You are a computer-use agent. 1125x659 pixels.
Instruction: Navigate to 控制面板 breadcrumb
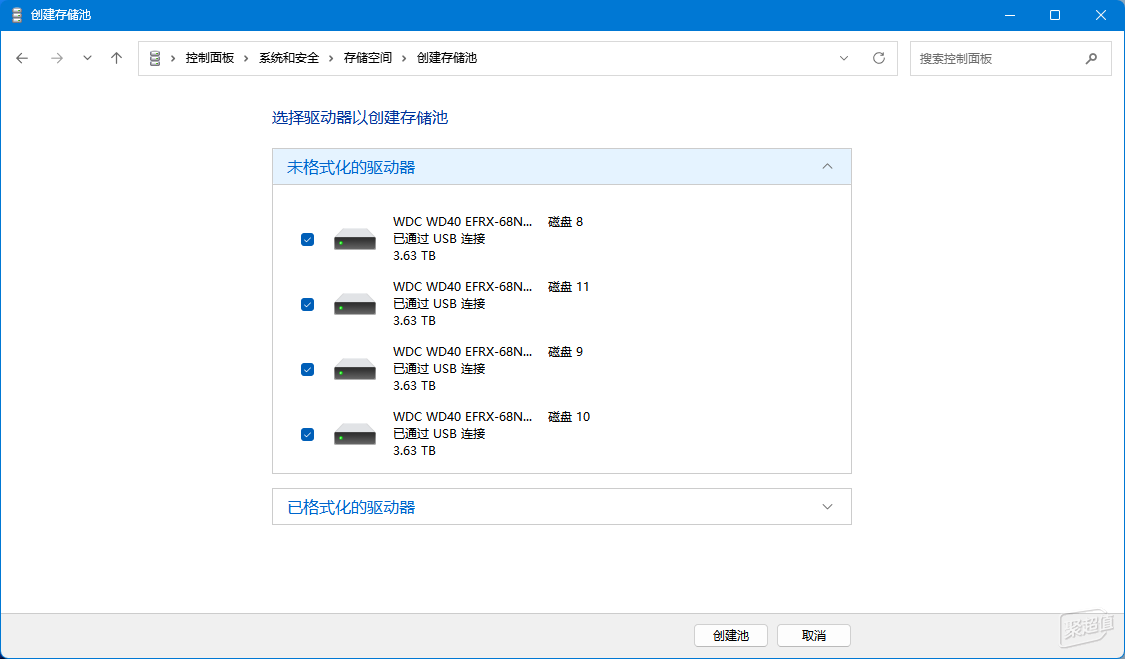[x=210, y=58]
